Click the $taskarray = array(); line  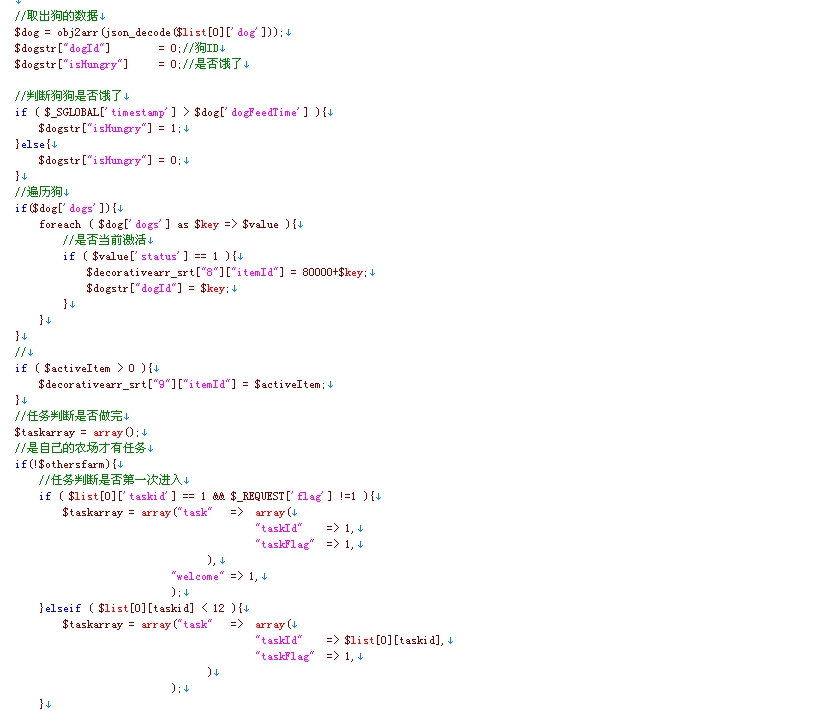tap(81, 432)
